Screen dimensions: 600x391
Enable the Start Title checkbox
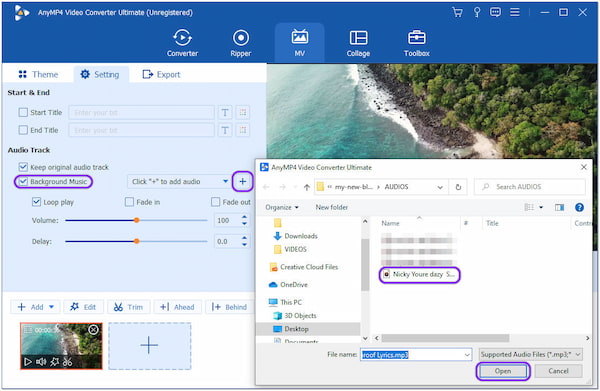[23, 112]
